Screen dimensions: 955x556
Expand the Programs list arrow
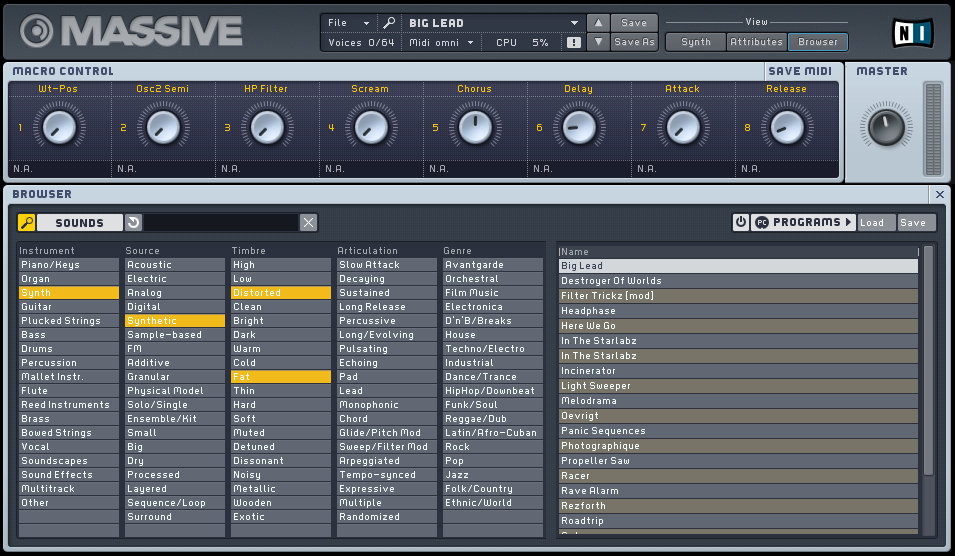pos(848,222)
